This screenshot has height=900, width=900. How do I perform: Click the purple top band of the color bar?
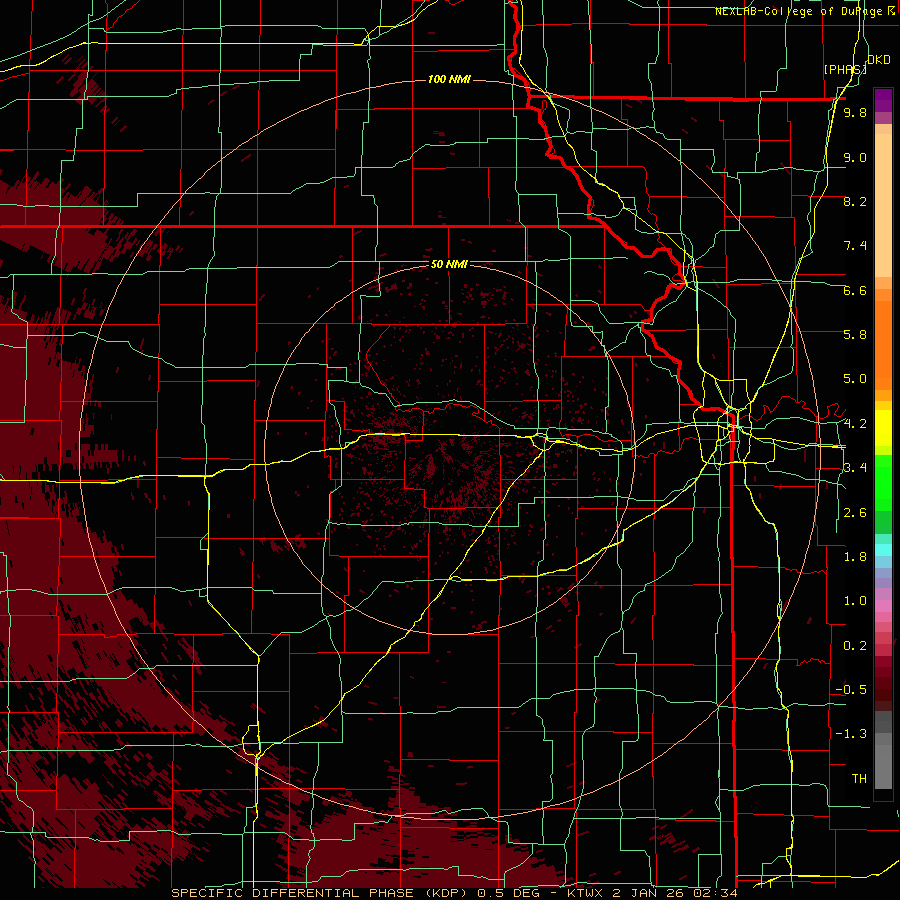pos(883,100)
